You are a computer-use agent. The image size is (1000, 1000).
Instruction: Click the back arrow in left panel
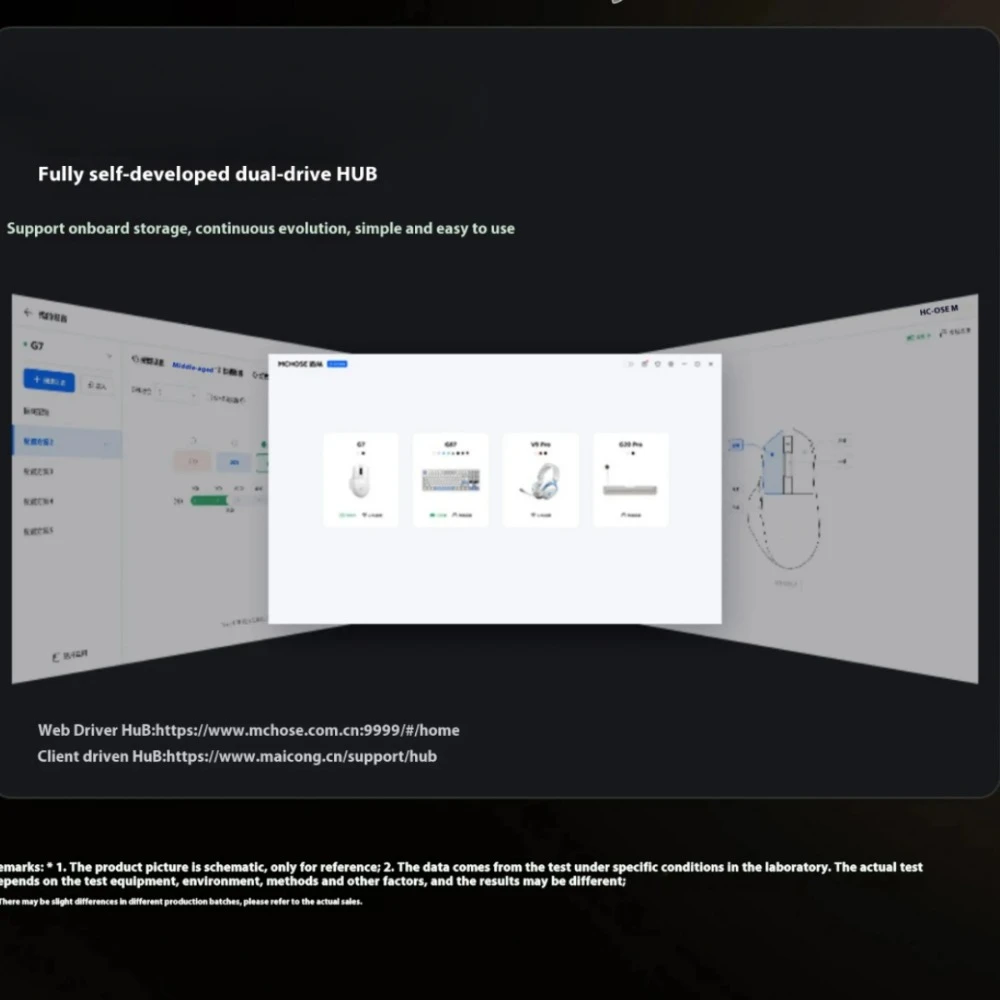point(27,312)
